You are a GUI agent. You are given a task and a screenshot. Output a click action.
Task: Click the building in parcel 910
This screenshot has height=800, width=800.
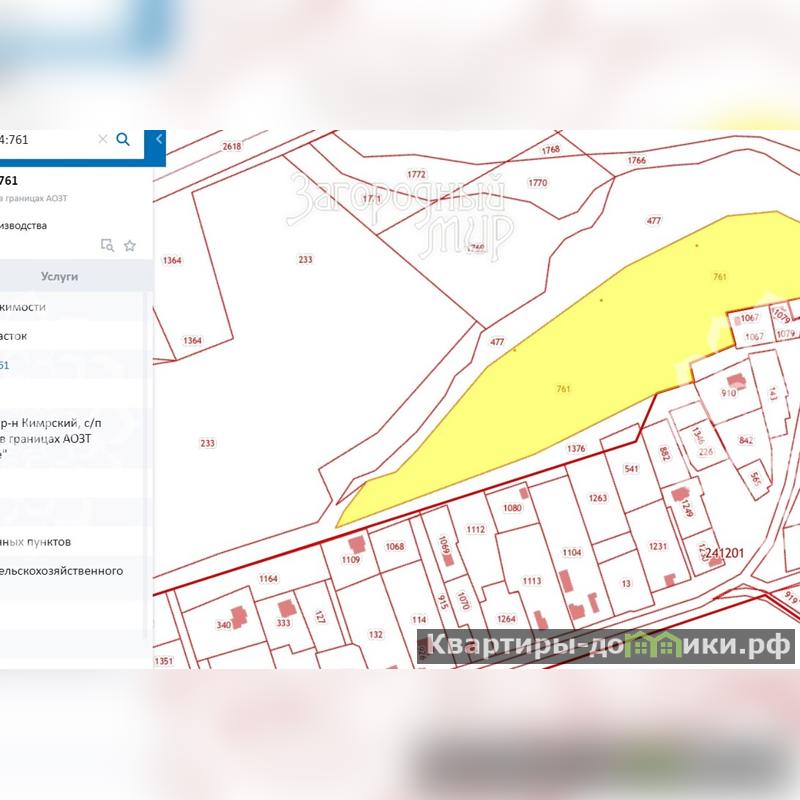click(737, 381)
